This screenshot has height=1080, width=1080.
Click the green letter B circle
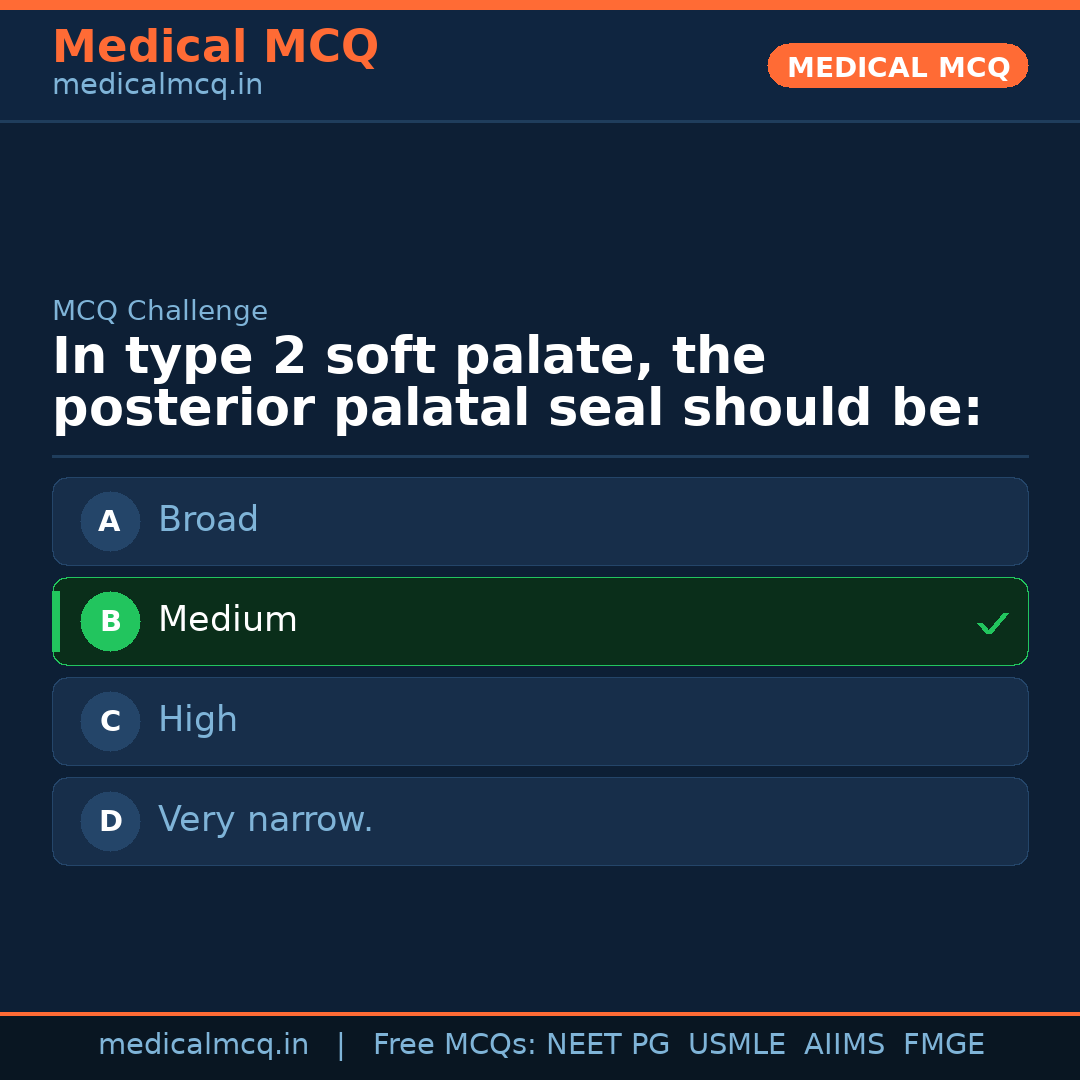coord(110,621)
